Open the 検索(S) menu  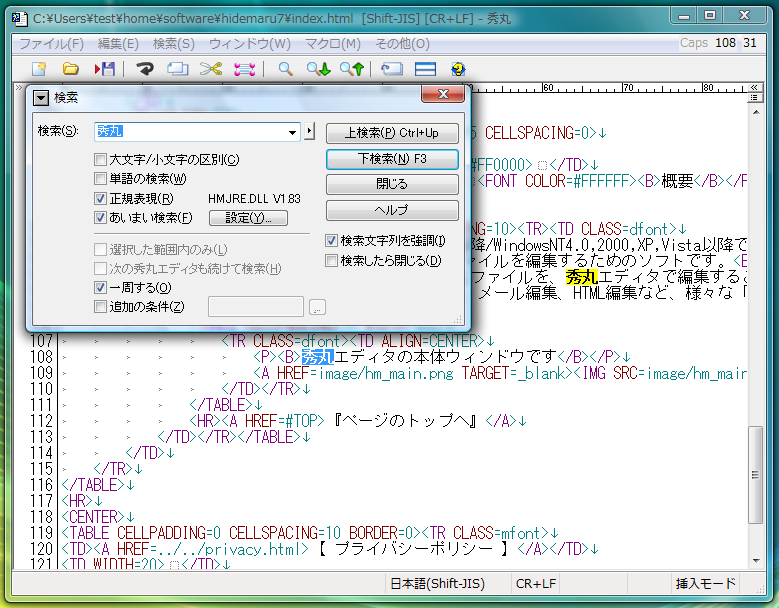[x=174, y=44]
